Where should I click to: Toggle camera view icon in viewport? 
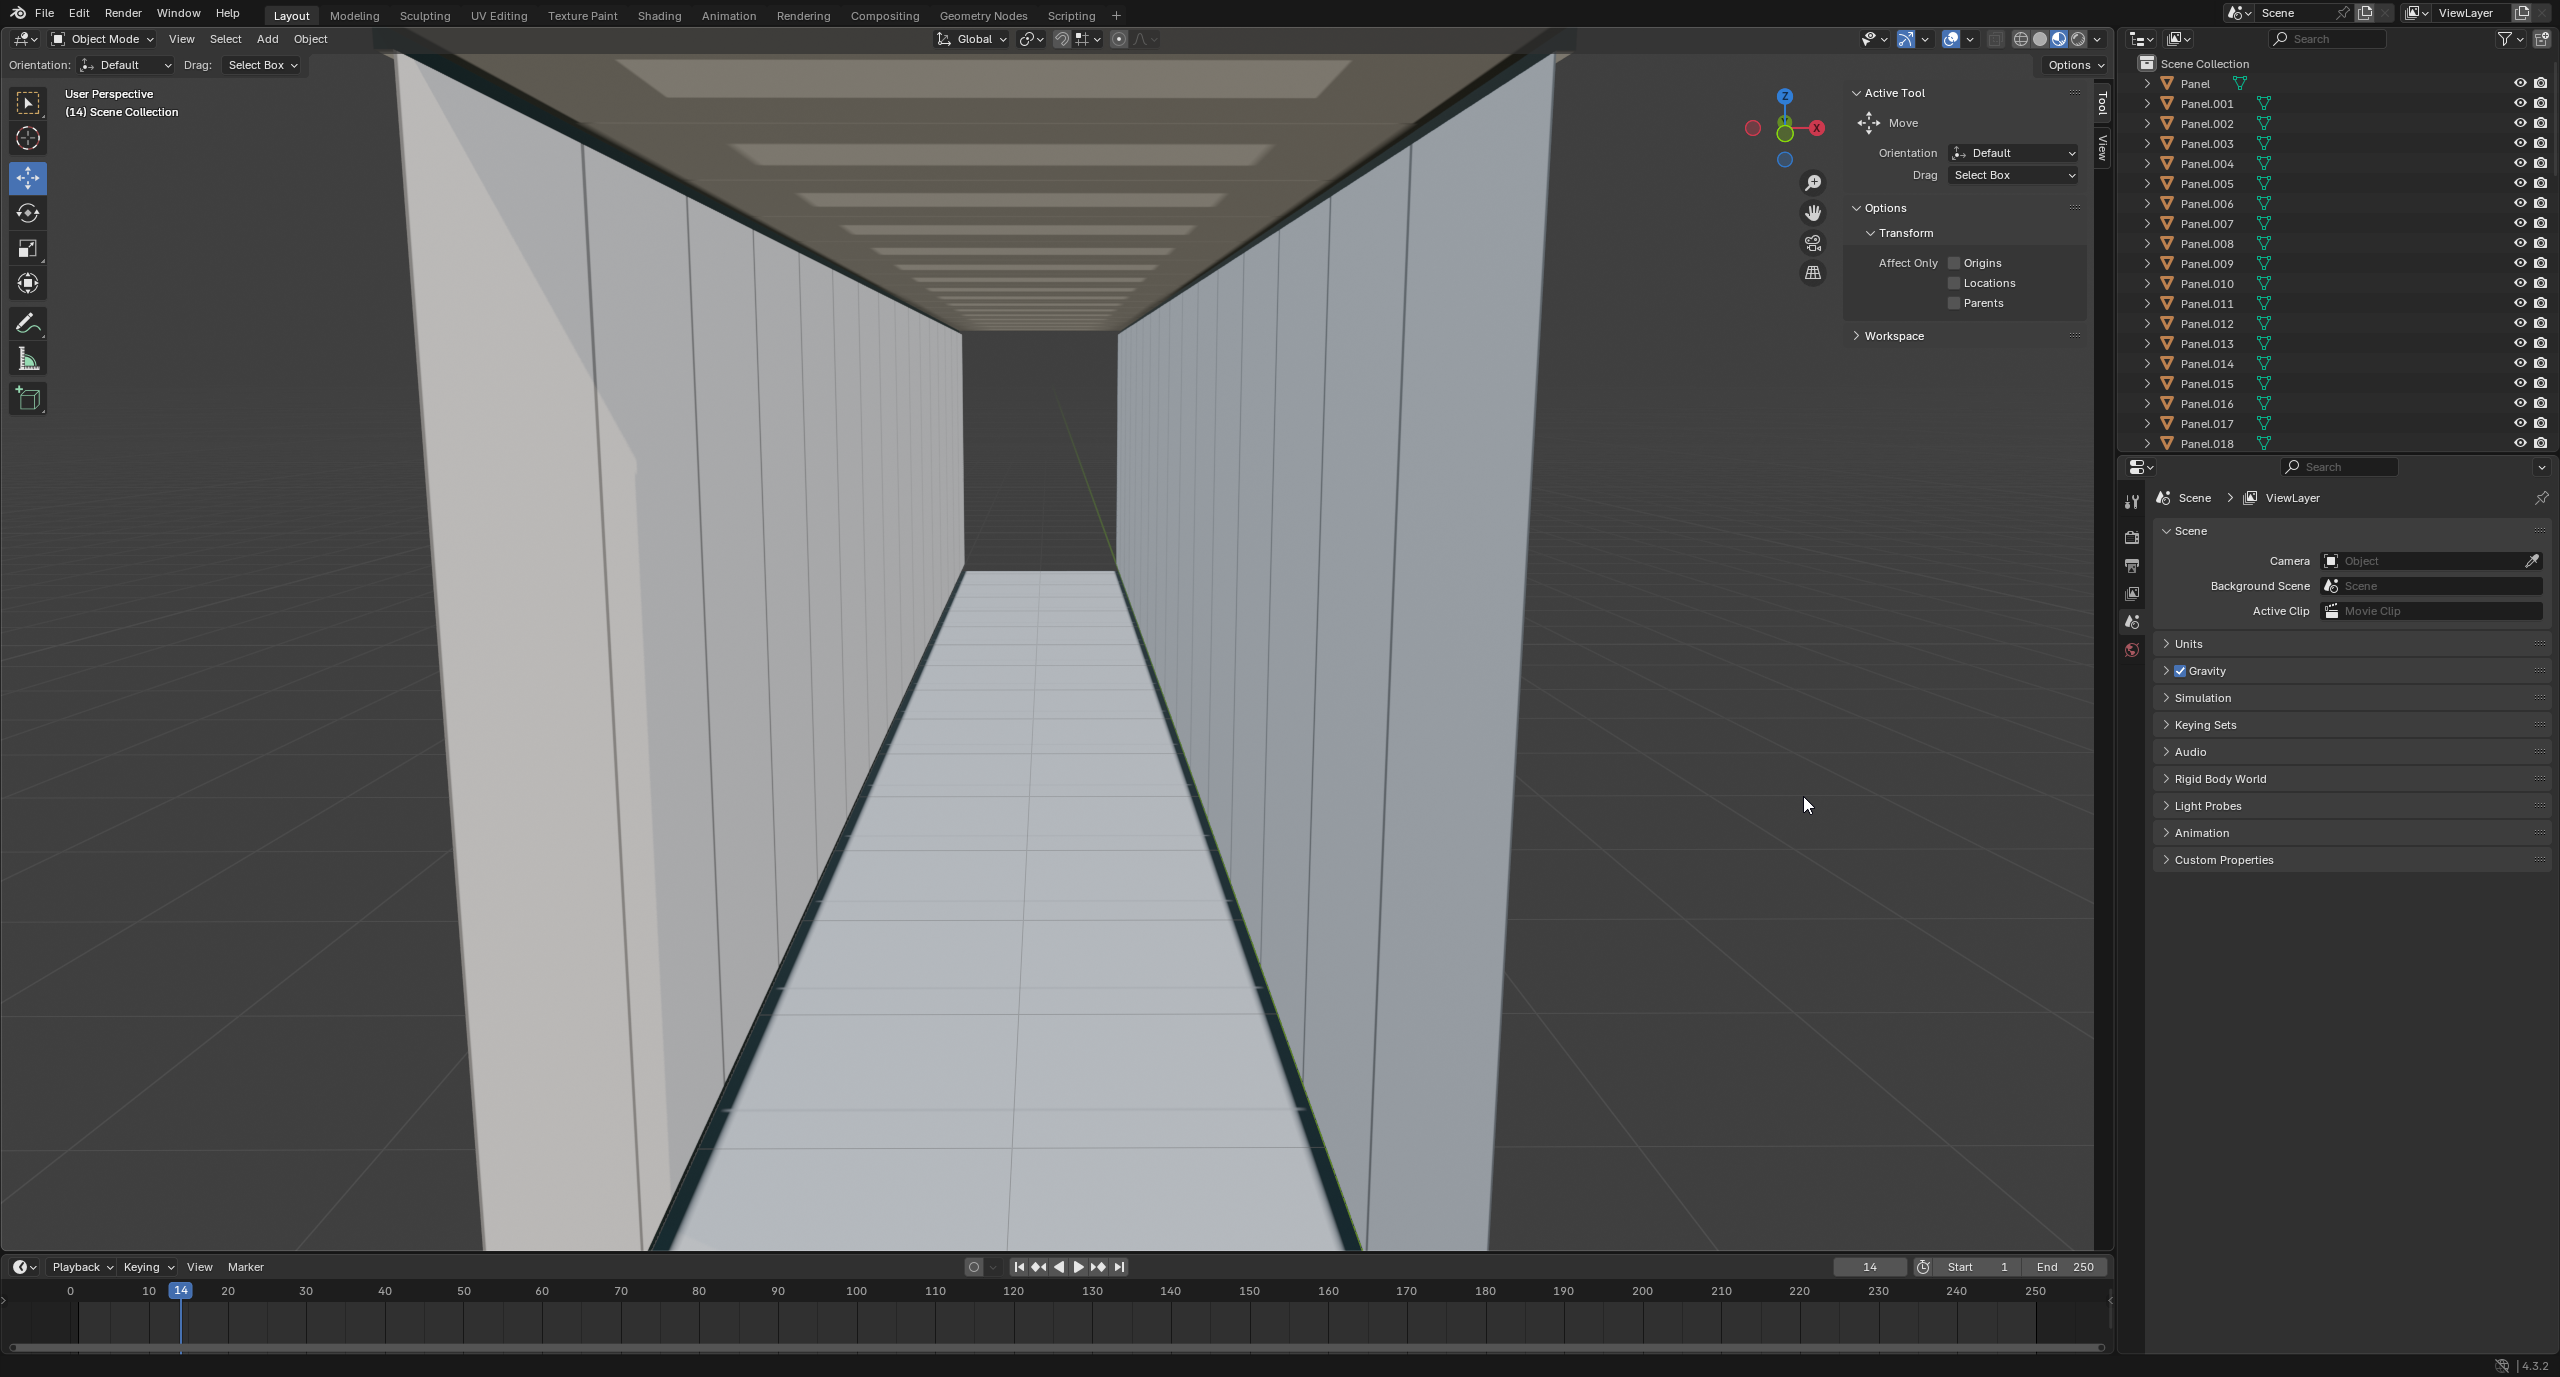pyautogui.click(x=1812, y=243)
